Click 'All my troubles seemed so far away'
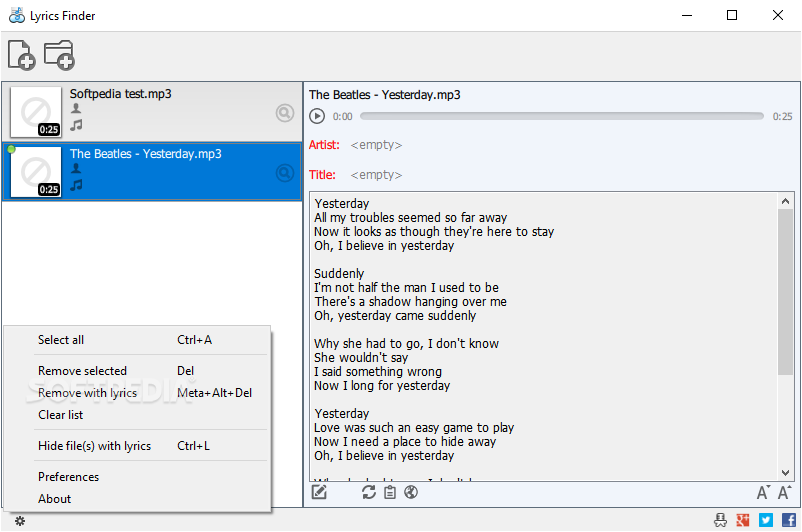 pyautogui.click(x=411, y=217)
